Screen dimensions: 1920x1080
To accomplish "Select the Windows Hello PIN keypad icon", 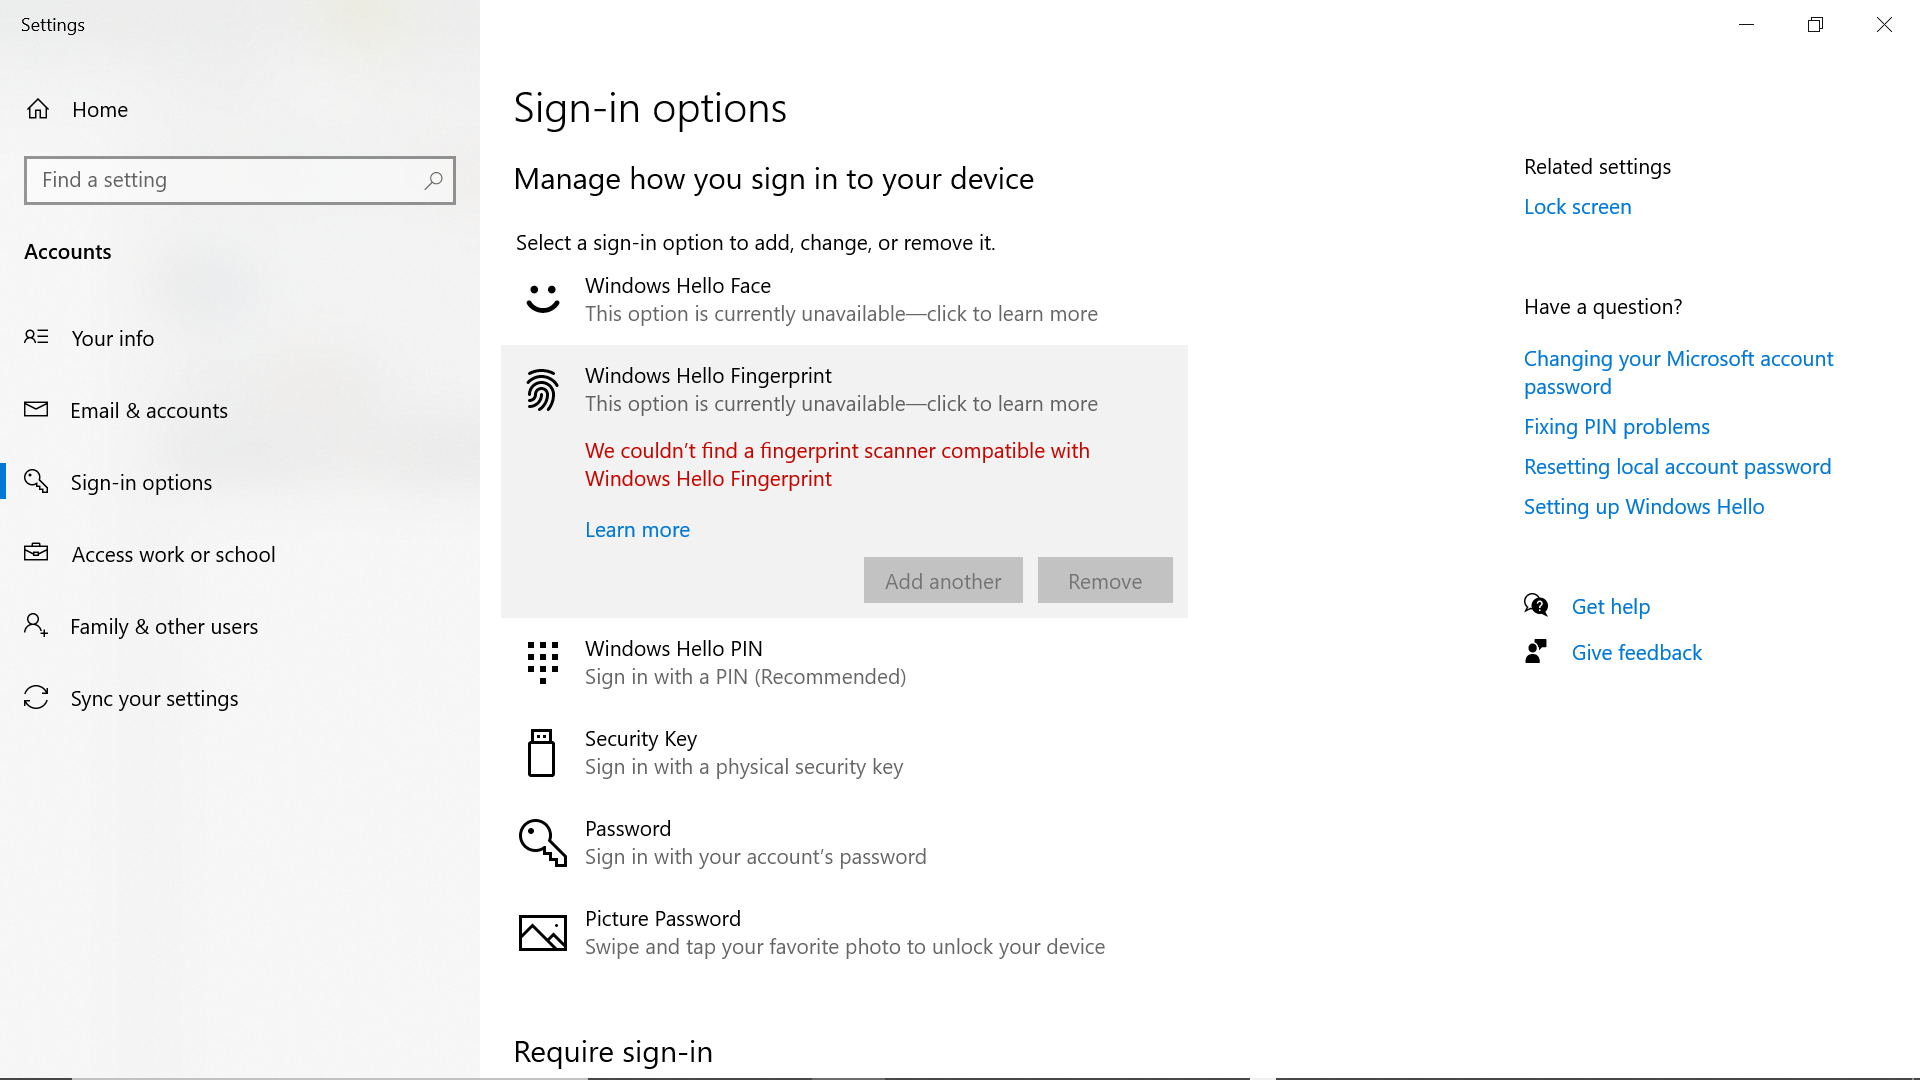I will [x=543, y=663].
